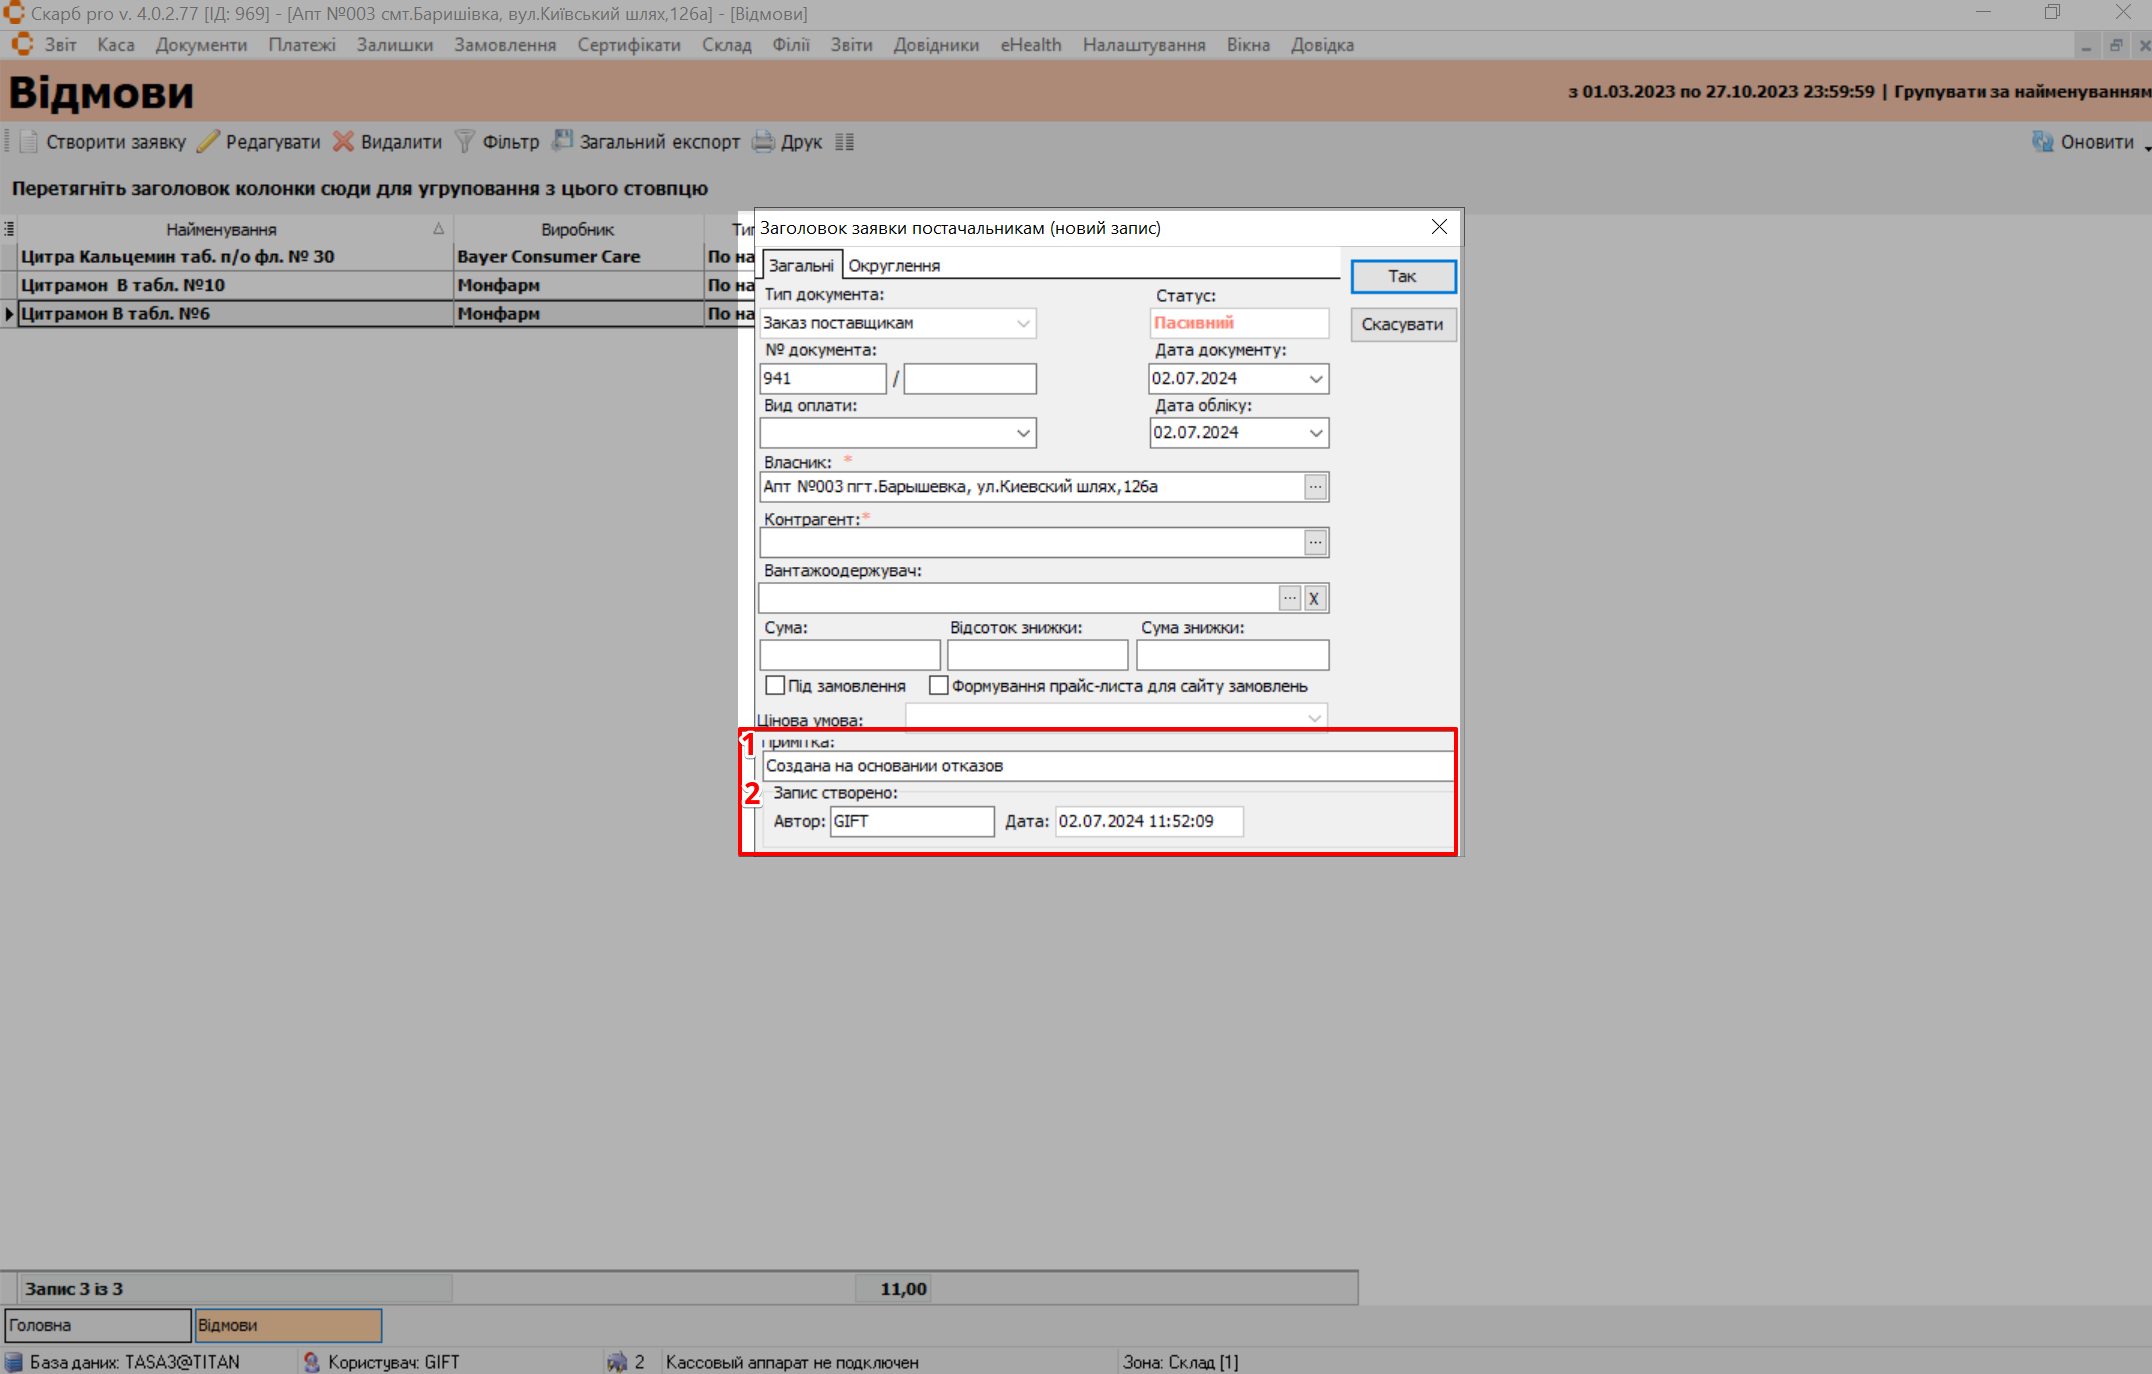The width and height of the screenshot is (2152, 1374).
Task: Switch to the Округлення tab
Action: coord(894,266)
